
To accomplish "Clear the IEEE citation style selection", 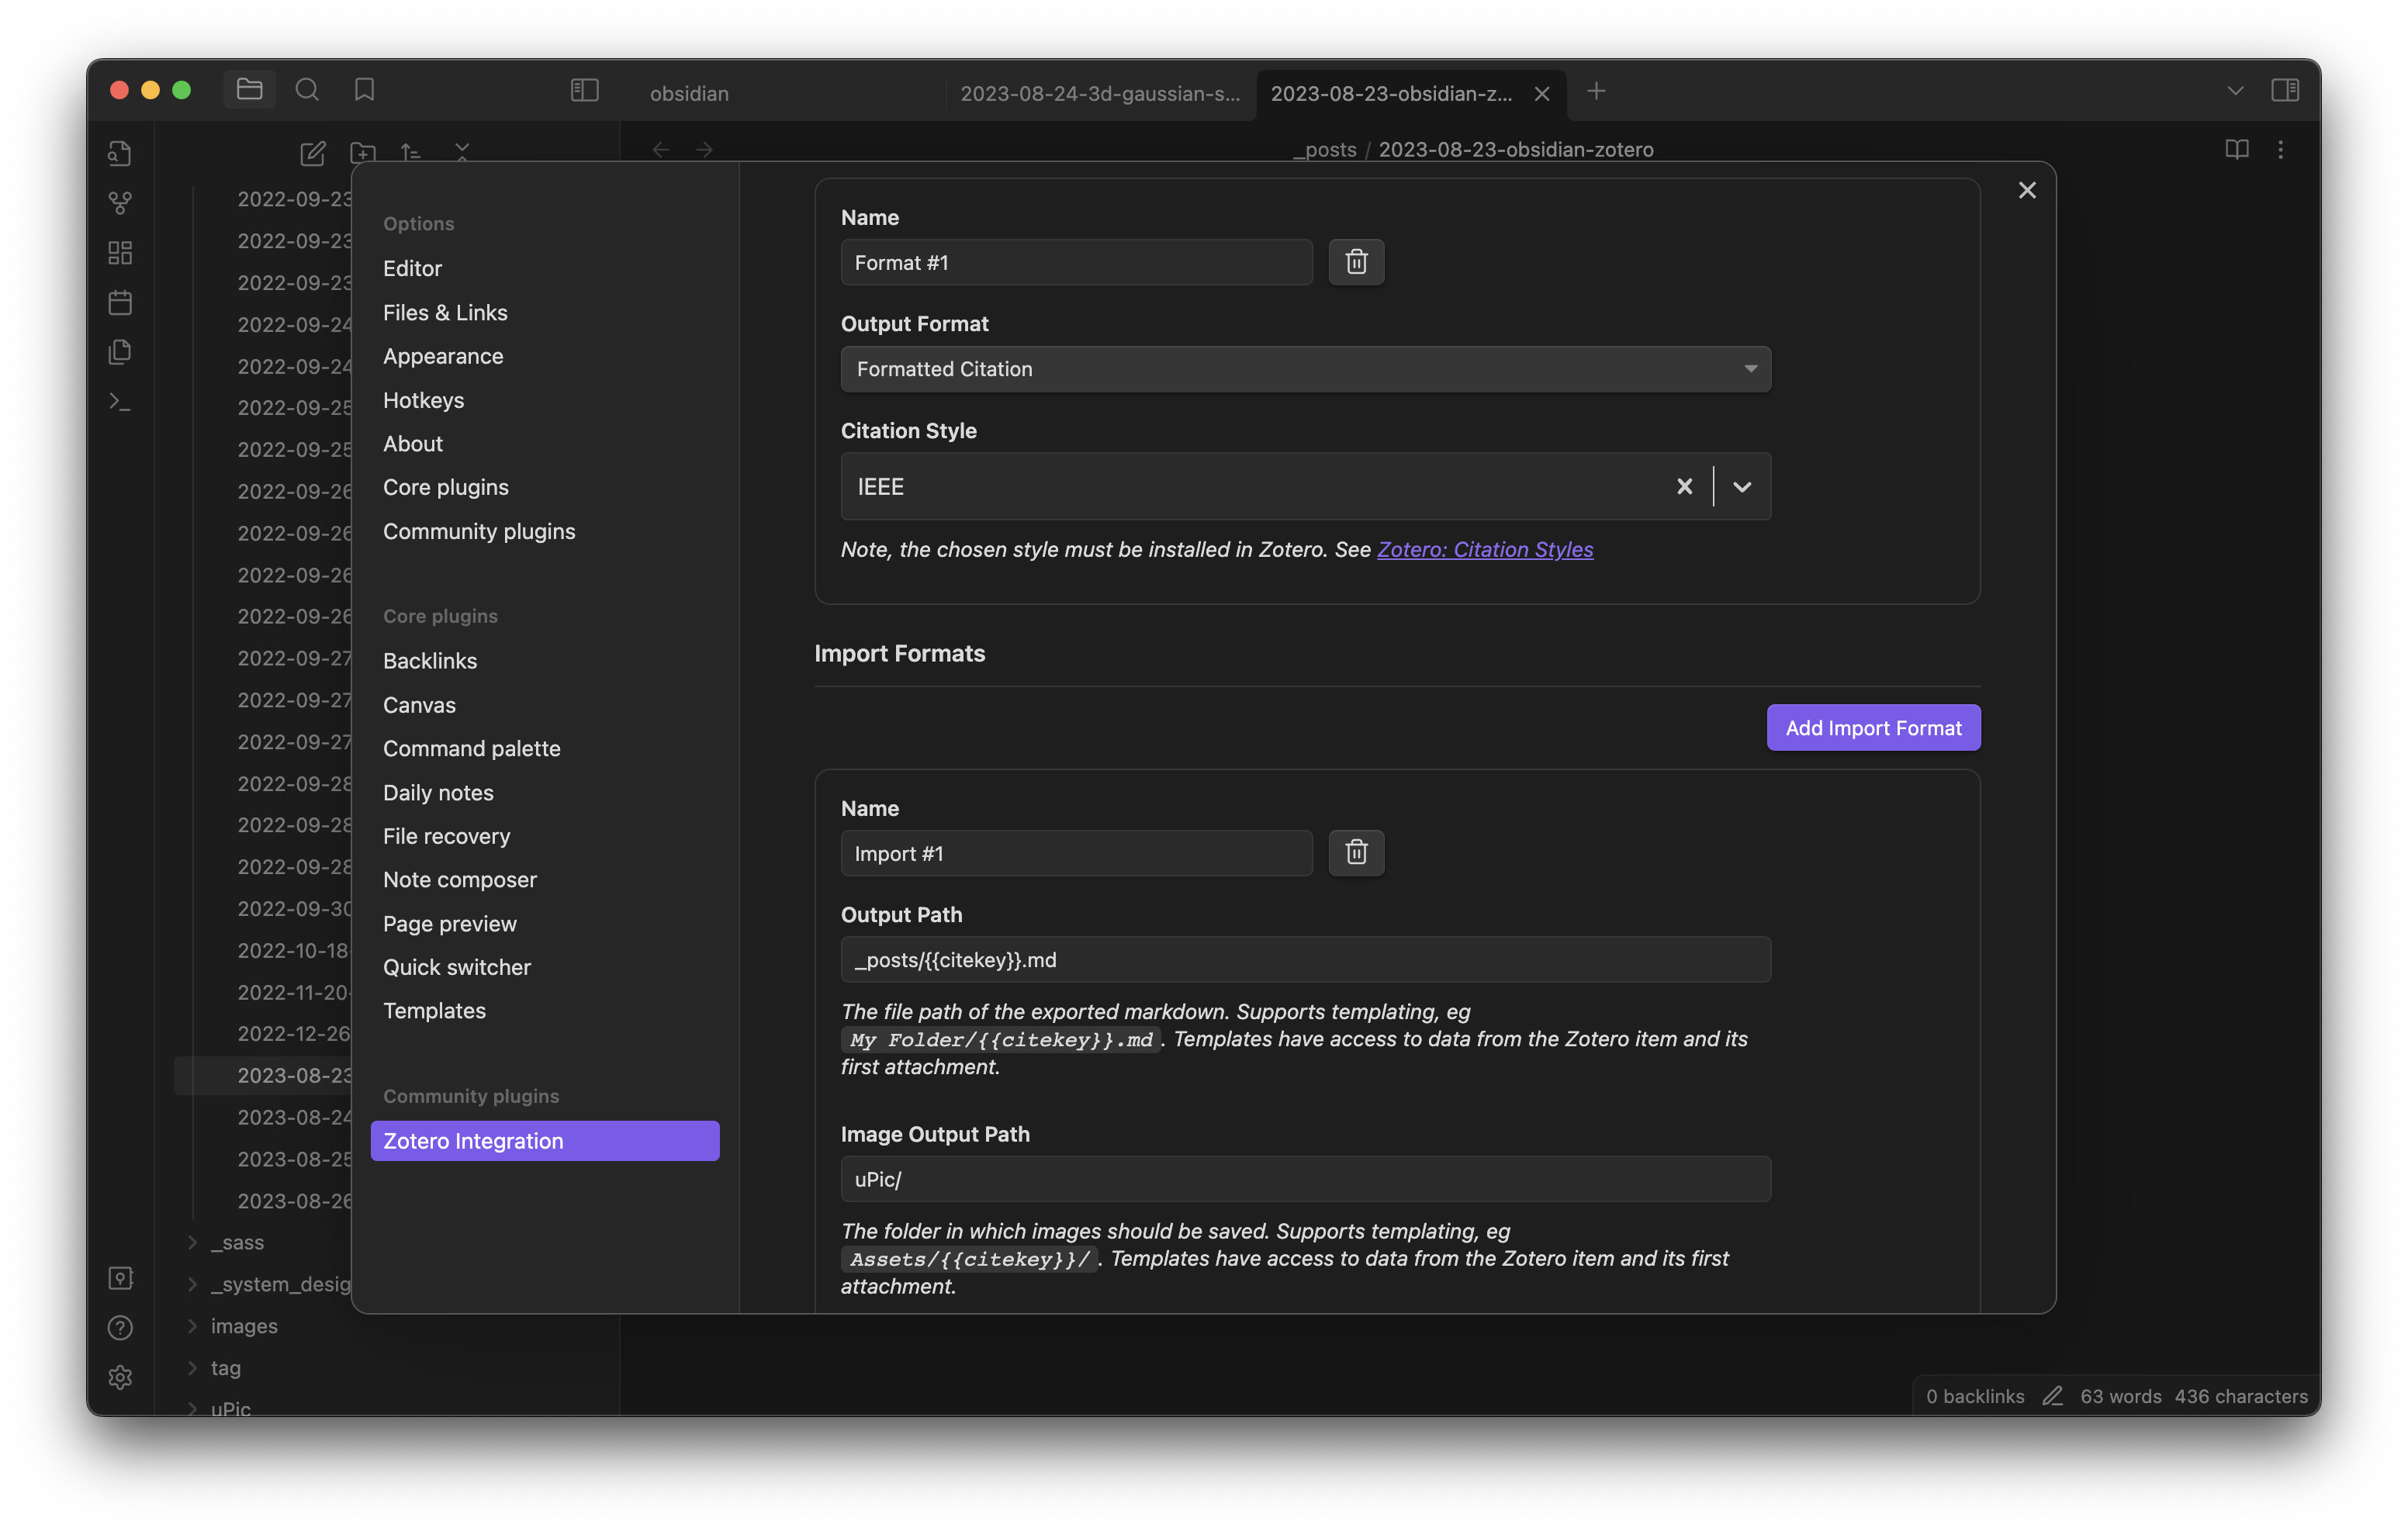I will pos(1684,487).
